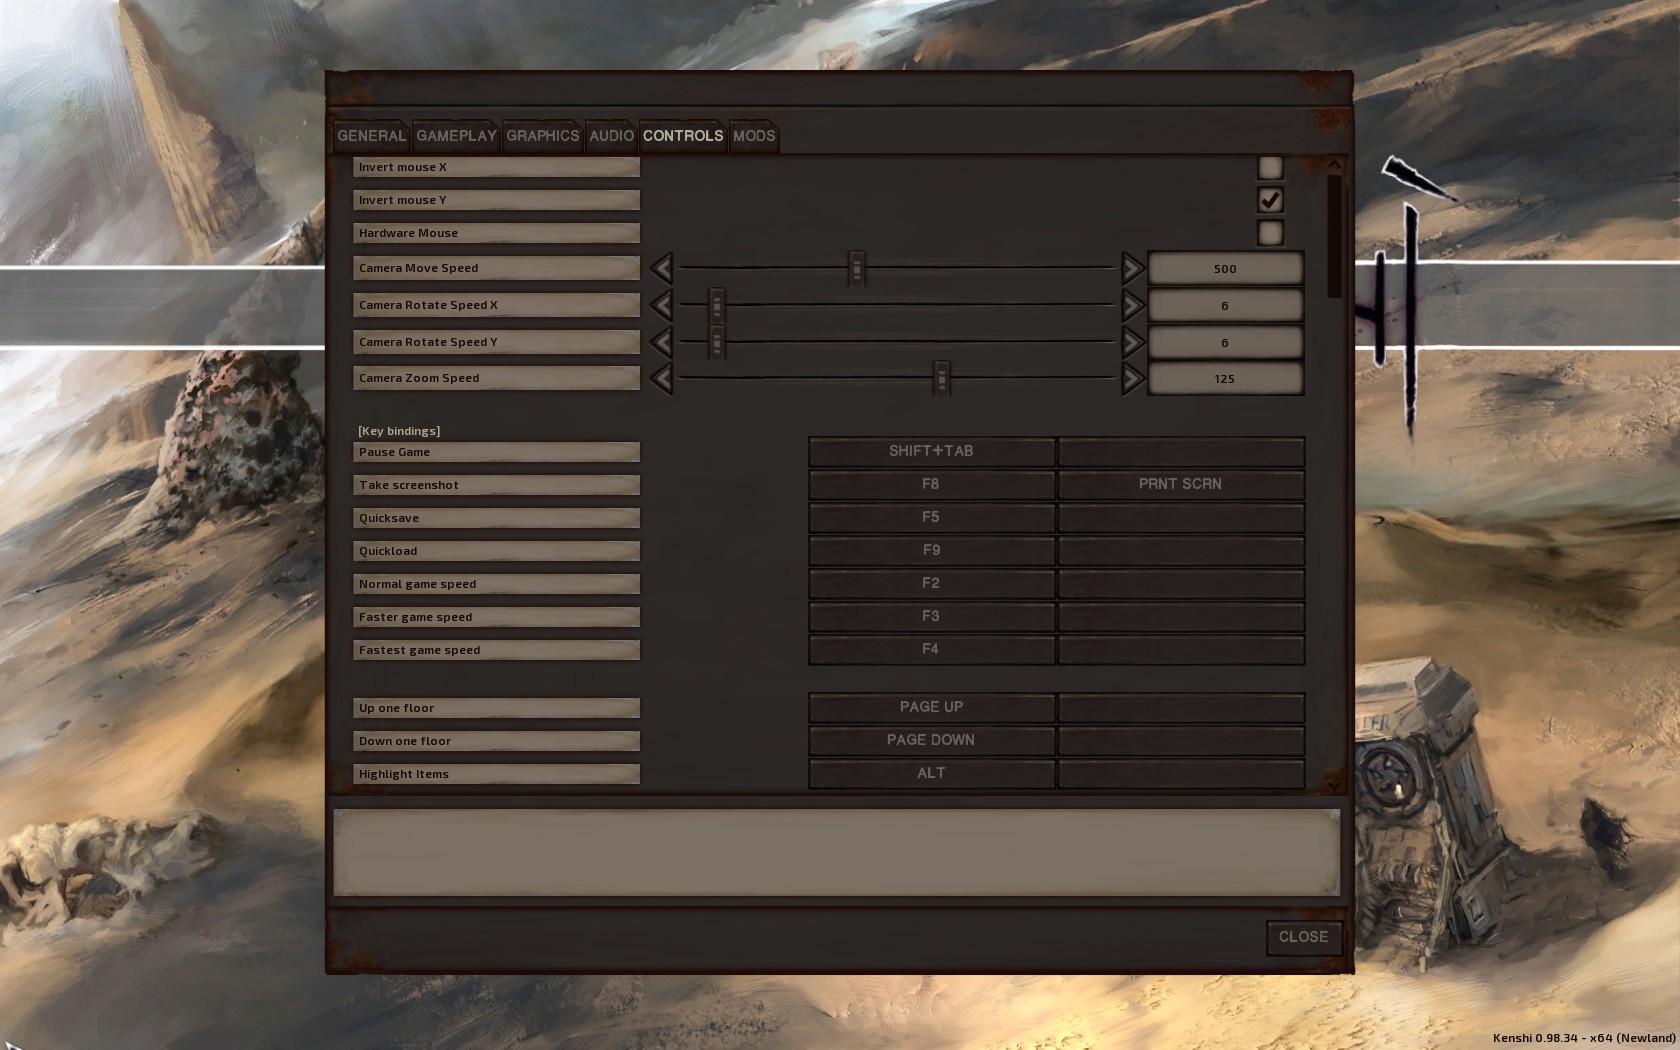Click the Take screenshot label
The width and height of the screenshot is (1680, 1050).
click(x=496, y=485)
